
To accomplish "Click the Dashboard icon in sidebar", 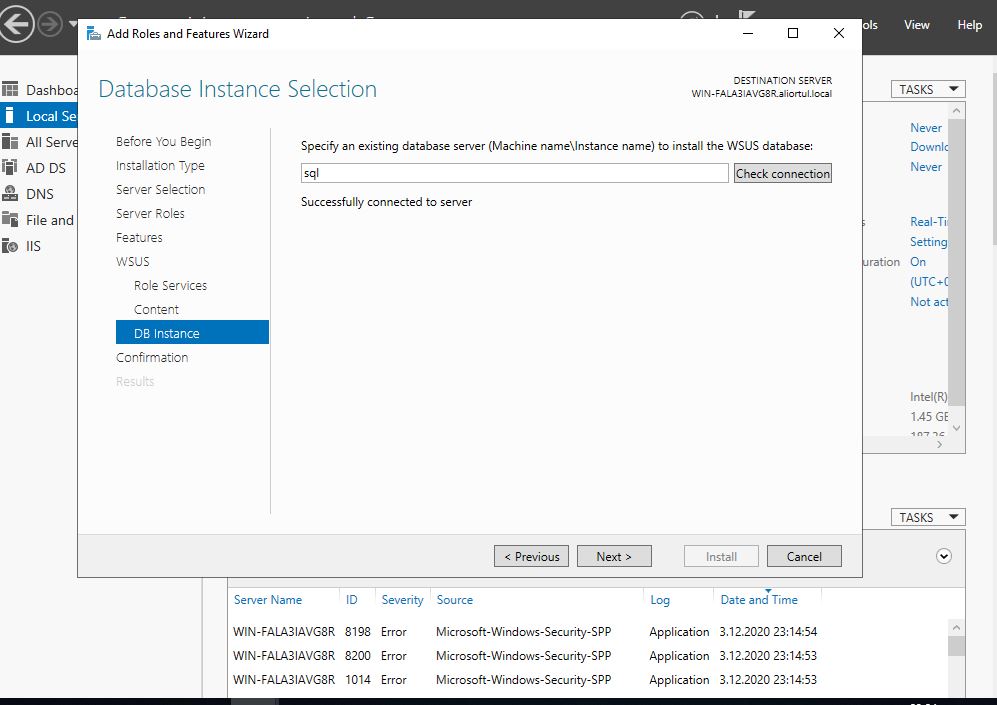I will click(x=10, y=90).
